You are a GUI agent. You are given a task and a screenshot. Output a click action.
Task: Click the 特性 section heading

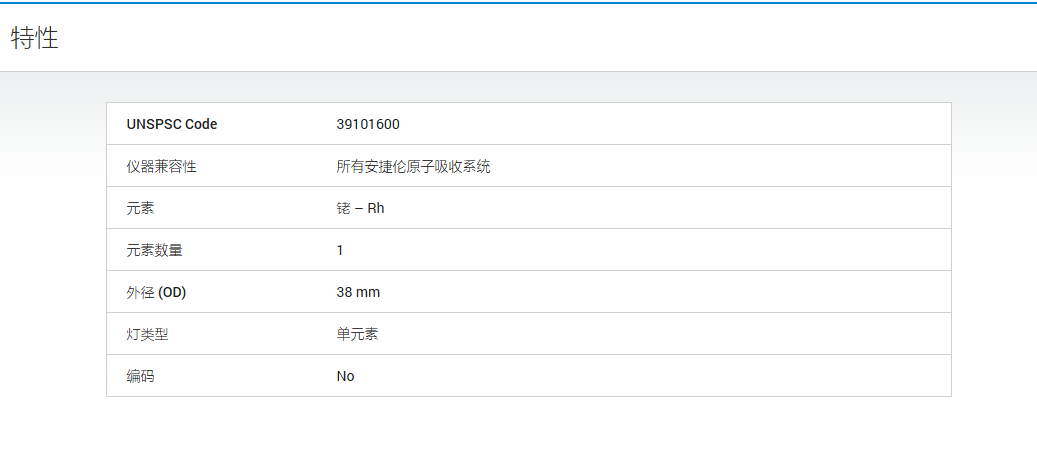click(35, 38)
